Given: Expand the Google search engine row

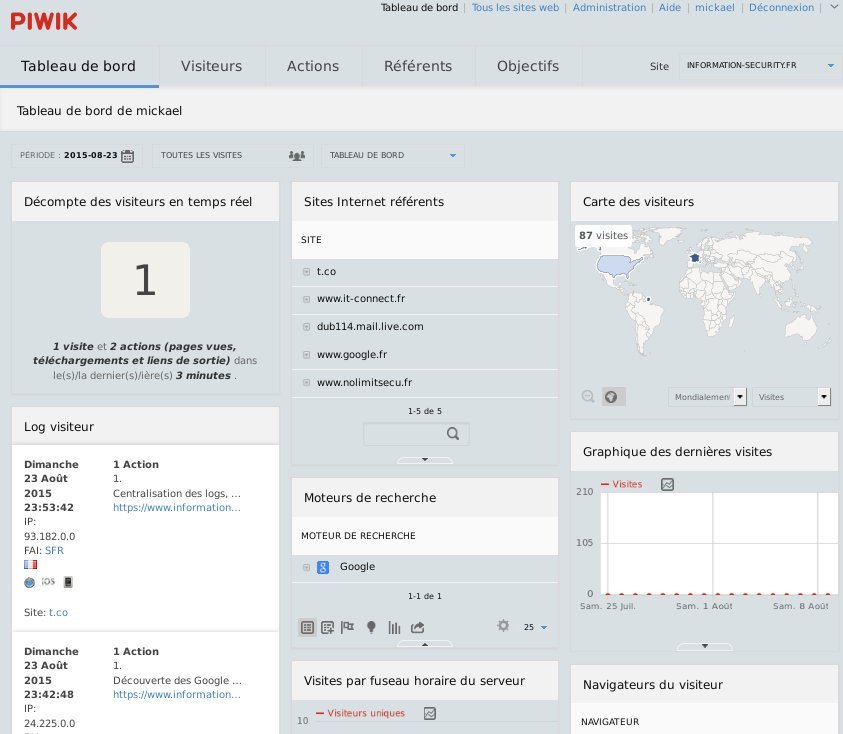Looking at the screenshot, I should [307, 567].
